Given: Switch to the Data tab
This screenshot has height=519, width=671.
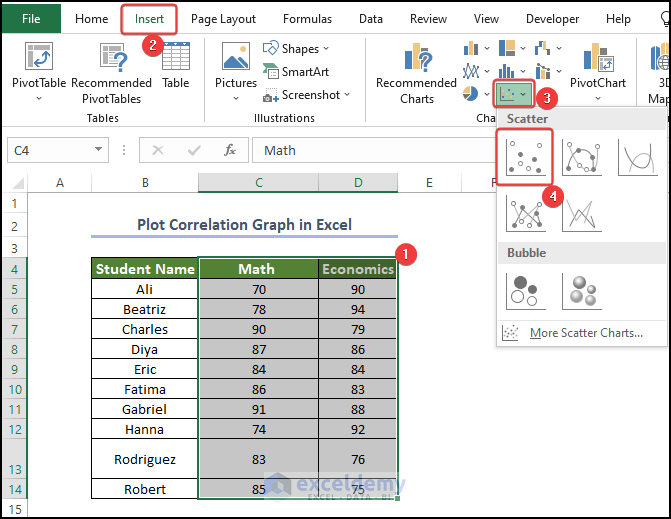Looking at the screenshot, I should pyautogui.click(x=371, y=19).
